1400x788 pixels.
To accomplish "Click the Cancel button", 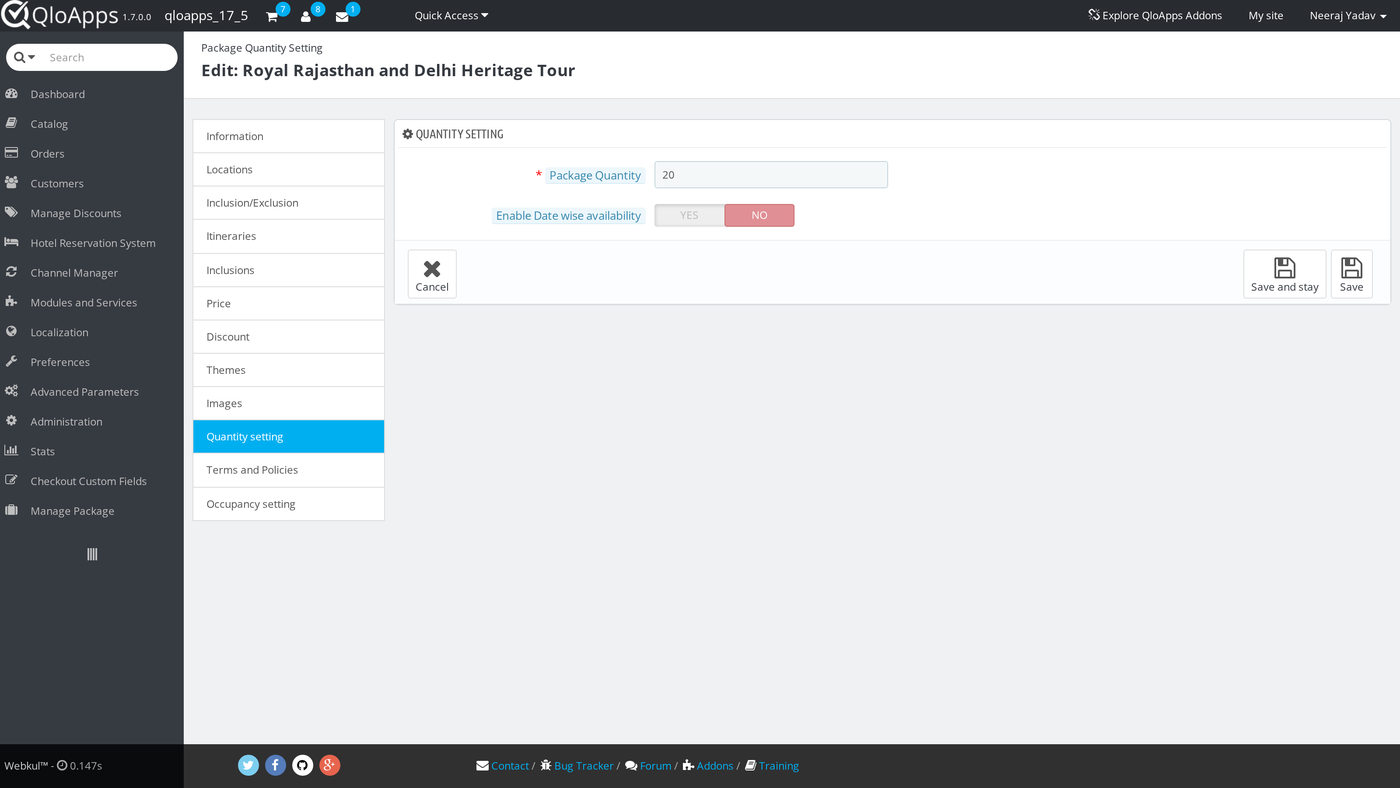I will [432, 274].
